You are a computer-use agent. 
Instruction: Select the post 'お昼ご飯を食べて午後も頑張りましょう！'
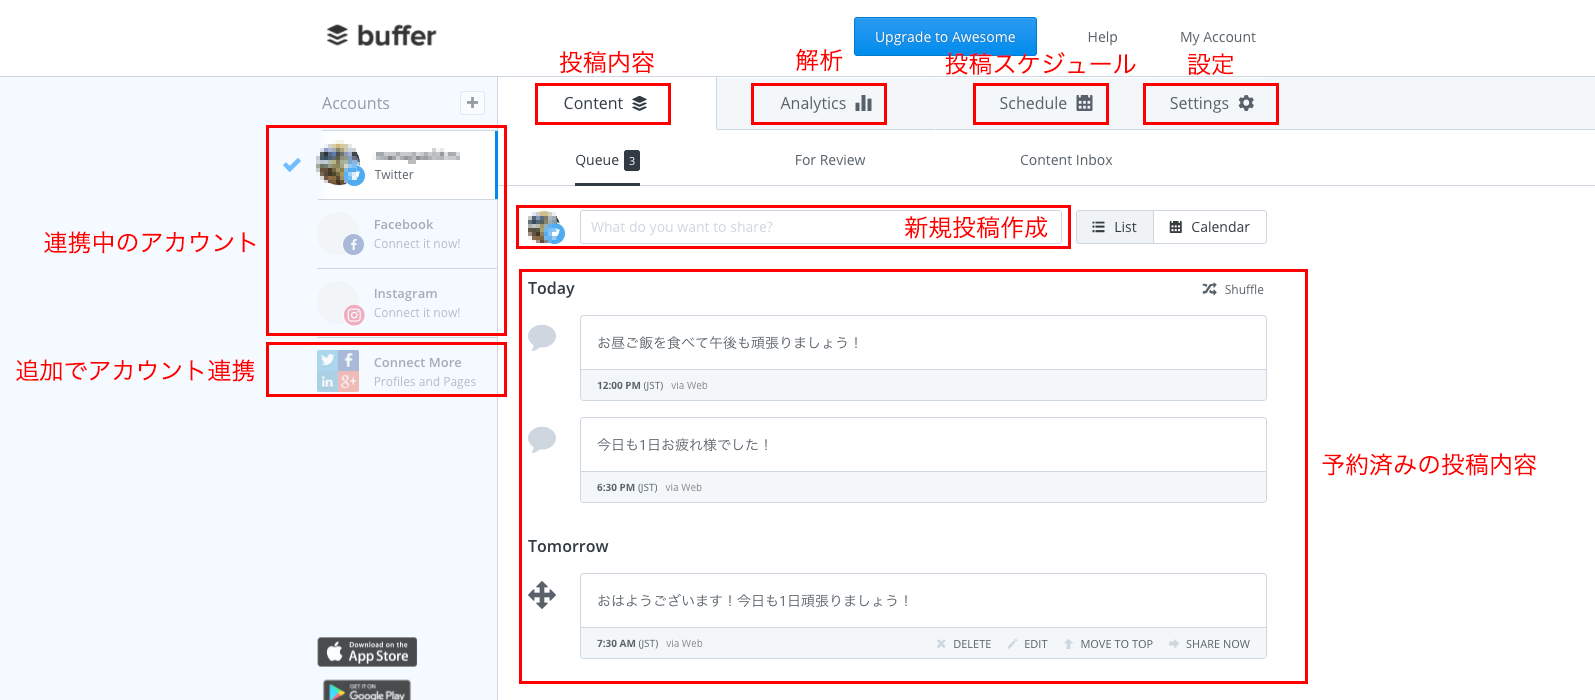pyautogui.click(x=923, y=343)
